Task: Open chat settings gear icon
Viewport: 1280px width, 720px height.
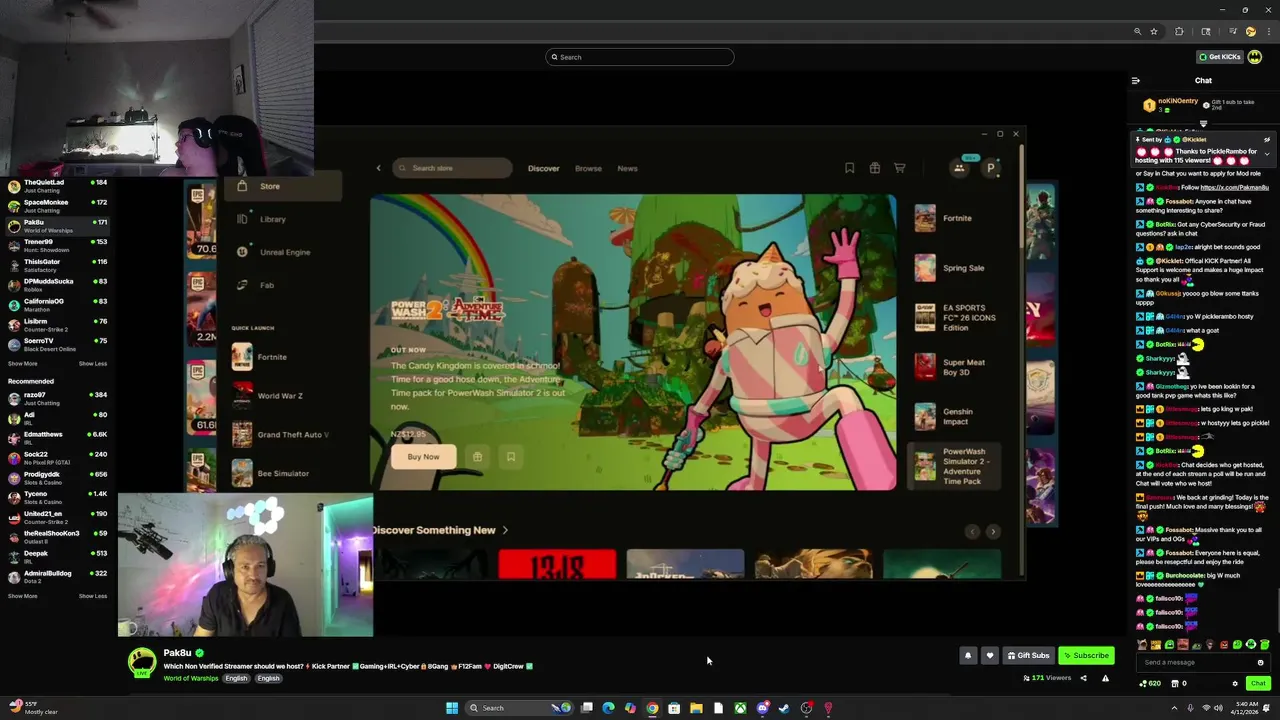Action: [1235, 684]
